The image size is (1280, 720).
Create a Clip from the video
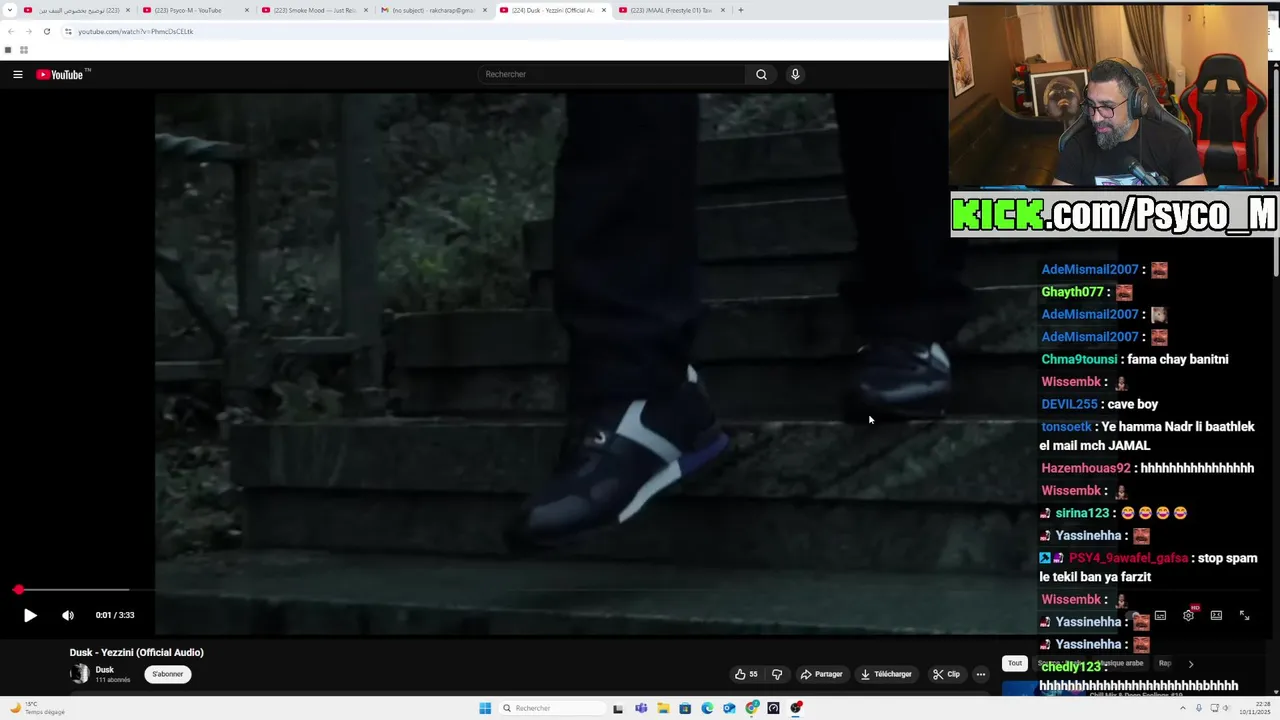pos(946,674)
